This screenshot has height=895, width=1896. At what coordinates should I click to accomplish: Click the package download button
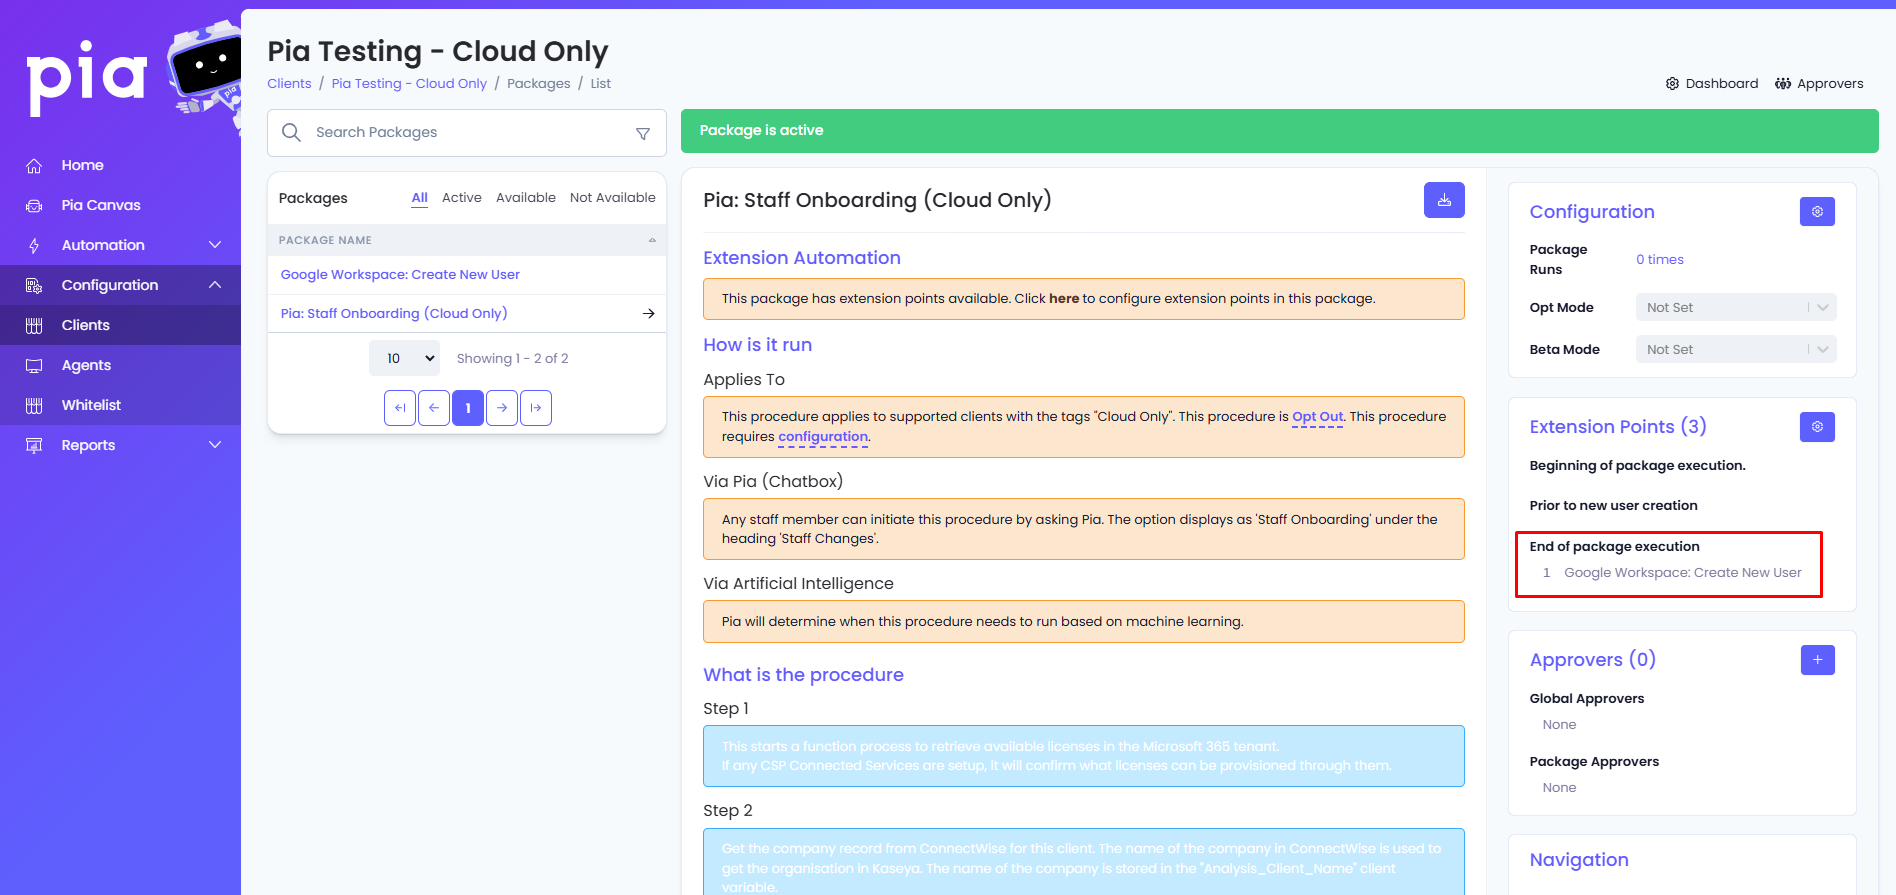tap(1444, 200)
